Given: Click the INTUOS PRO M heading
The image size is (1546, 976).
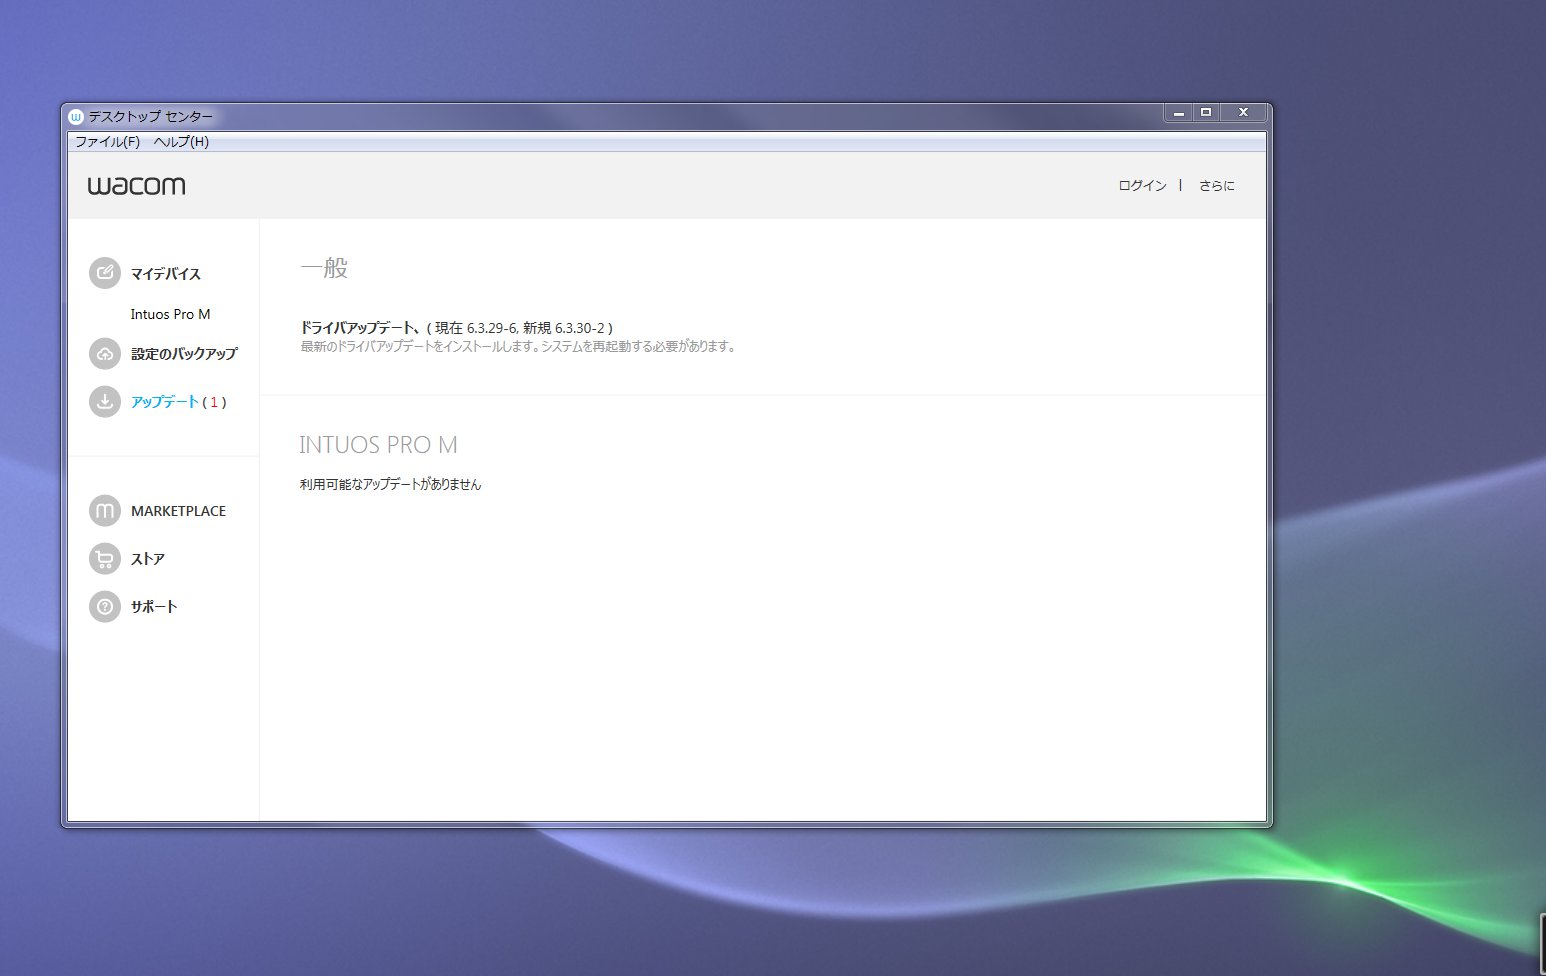Looking at the screenshot, I should tap(378, 445).
